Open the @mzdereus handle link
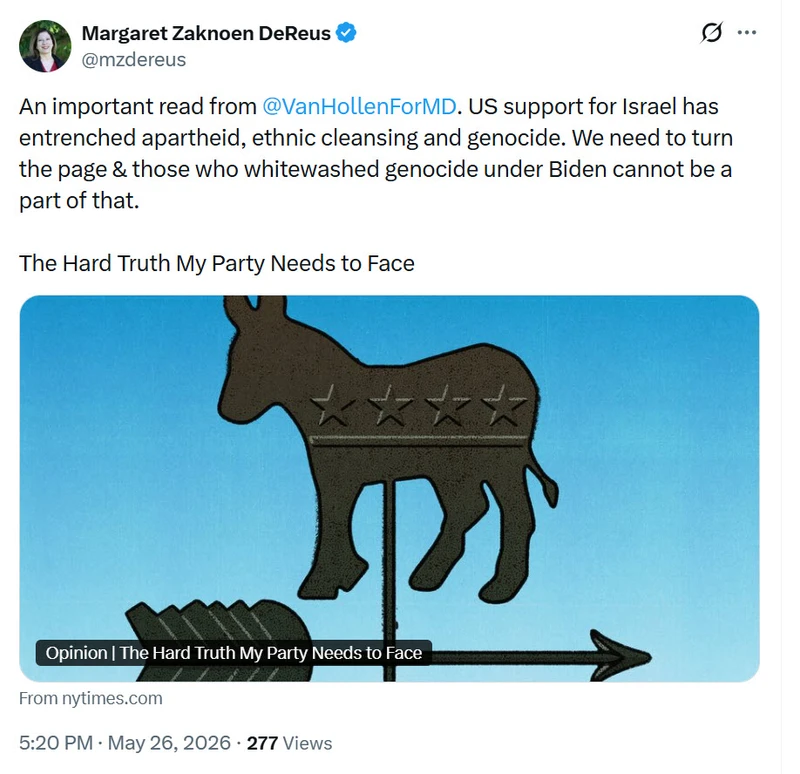The height and width of the screenshot is (774, 800). (x=134, y=60)
